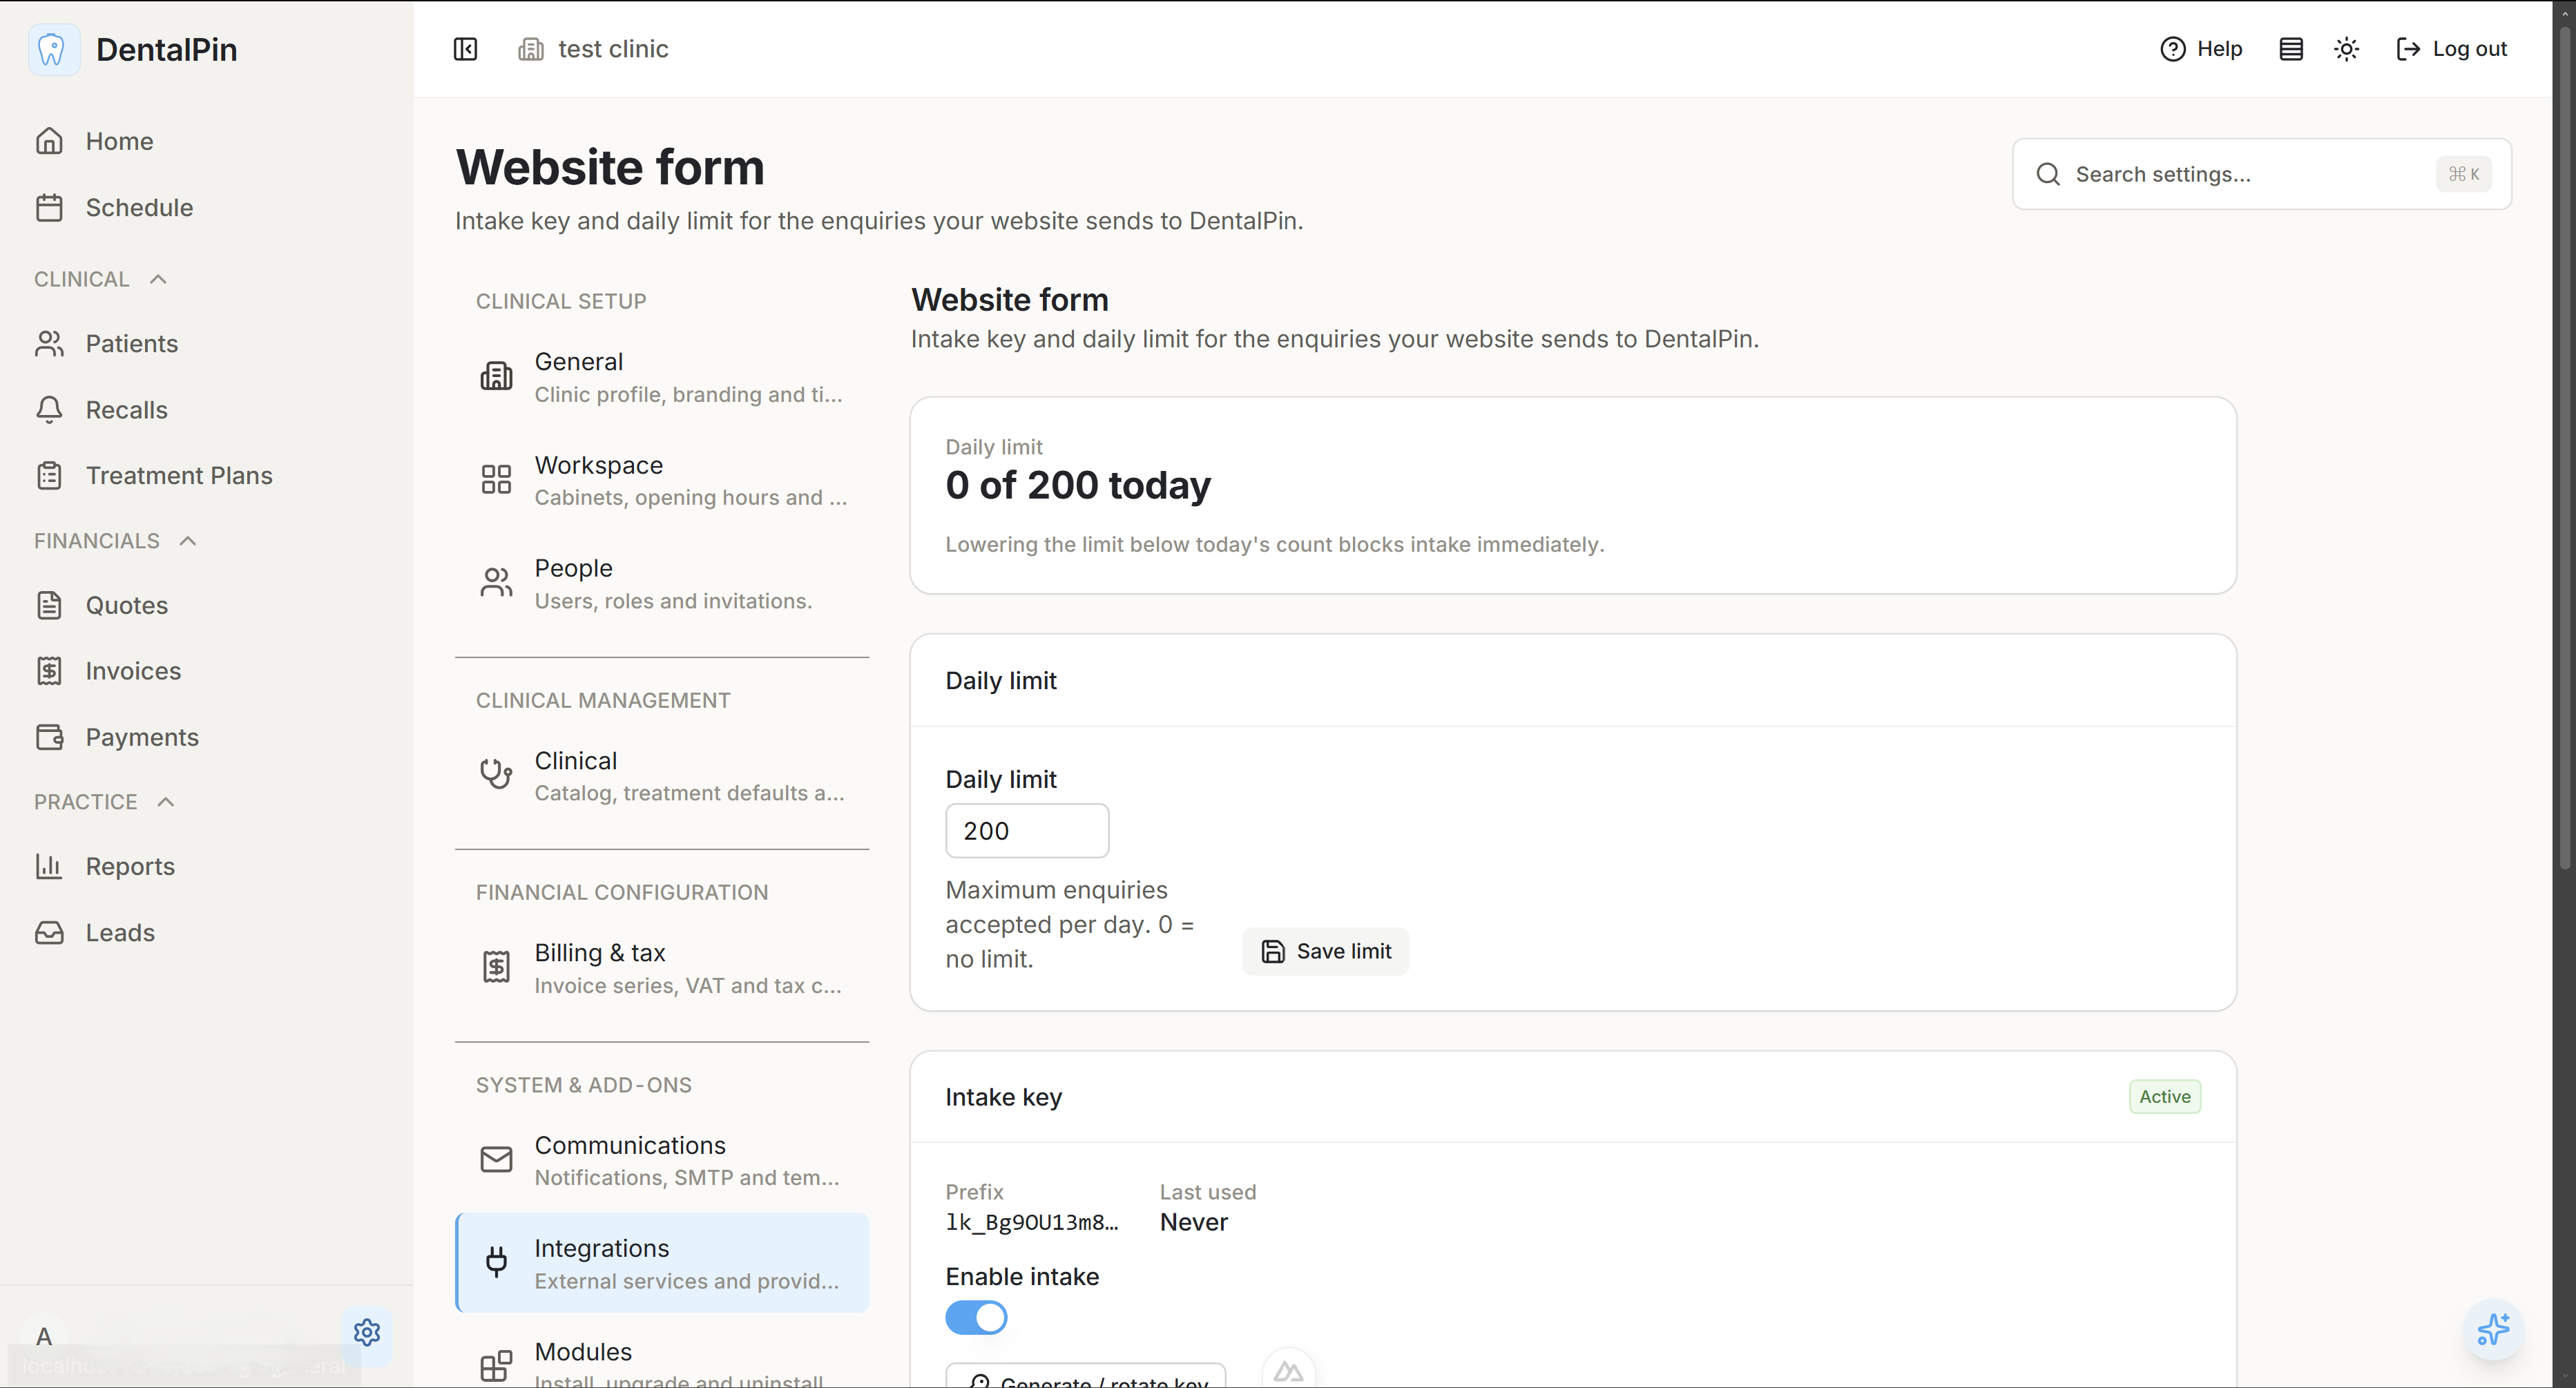Click the Reports bar chart icon
Screen dimensions: 2576x1388
[x=49, y=866]
